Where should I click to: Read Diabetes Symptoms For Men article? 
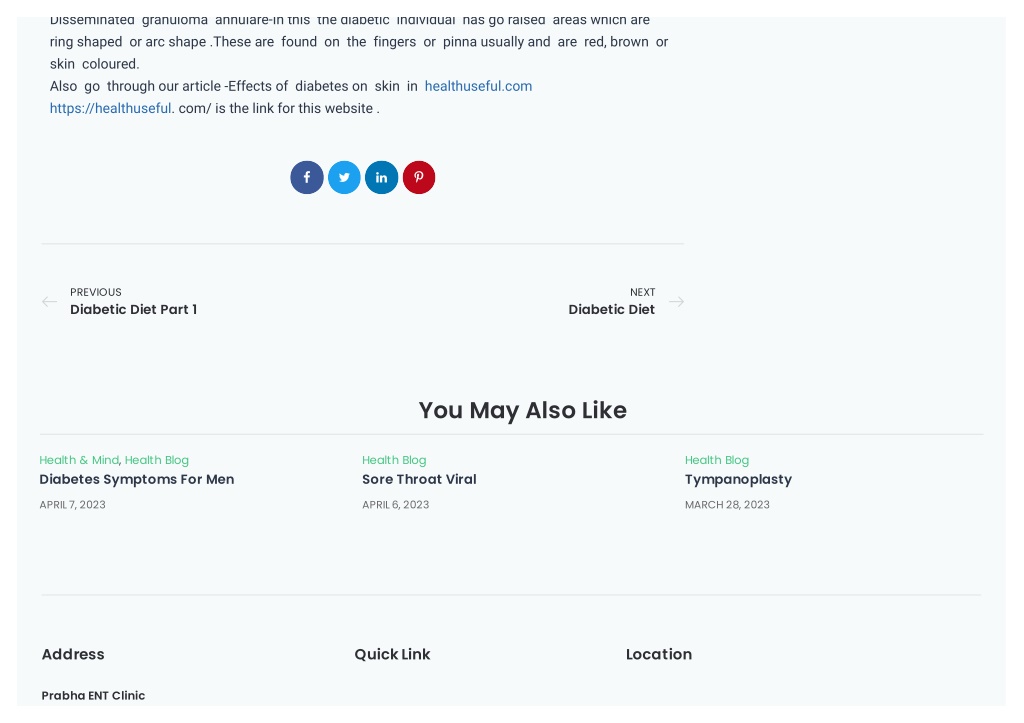point(136,479)
